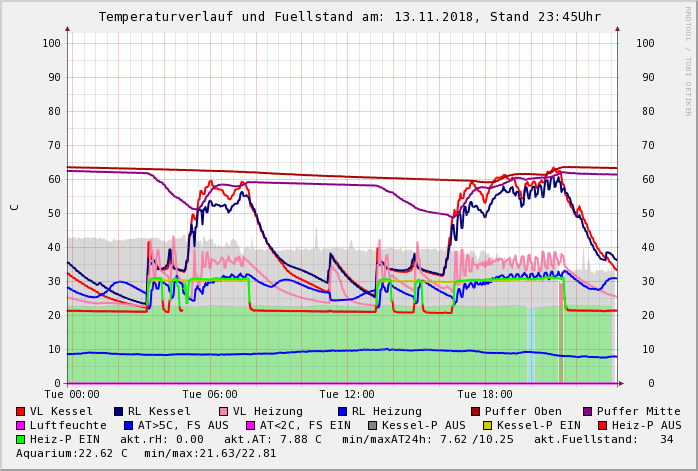Select the Puffer Oben legend swatch
Viewport: 698px width, 471px height.
click(476, 411)
